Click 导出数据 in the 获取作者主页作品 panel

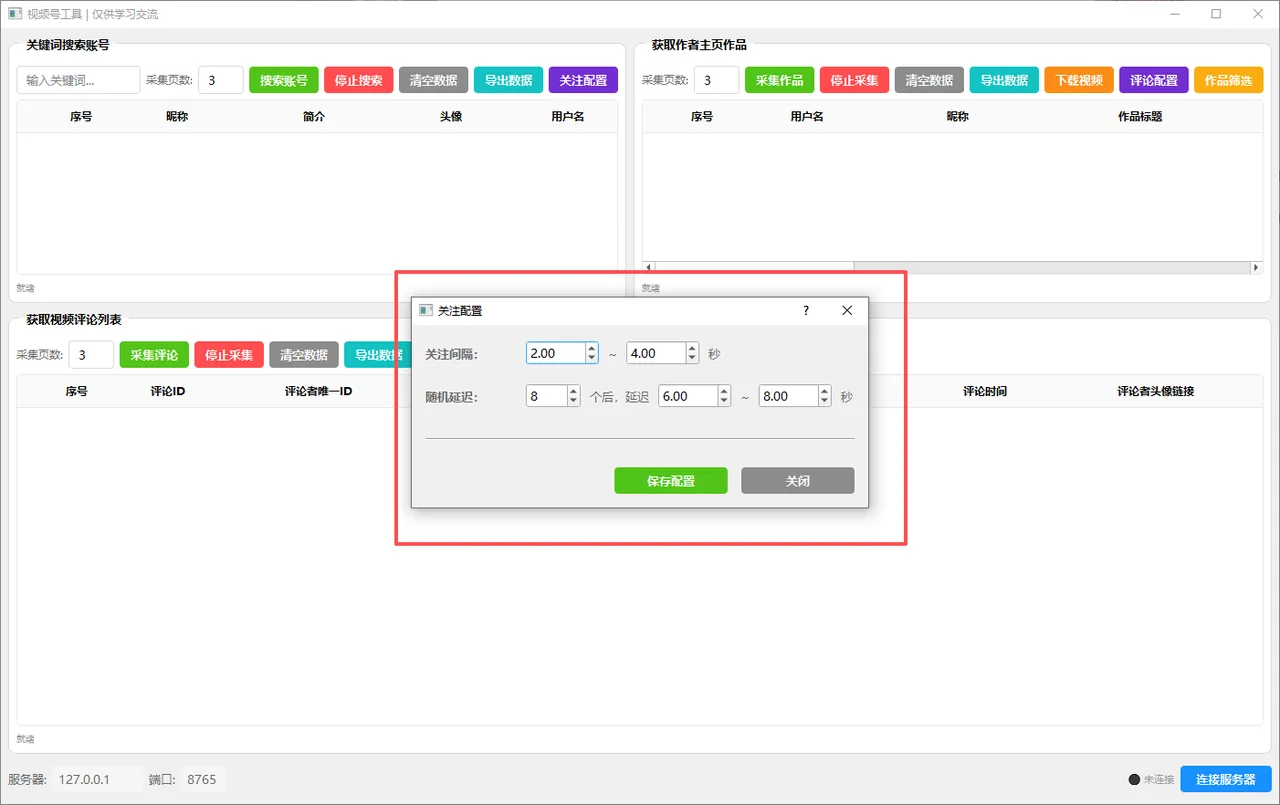pyautogui.click(x=1005, y=80)
